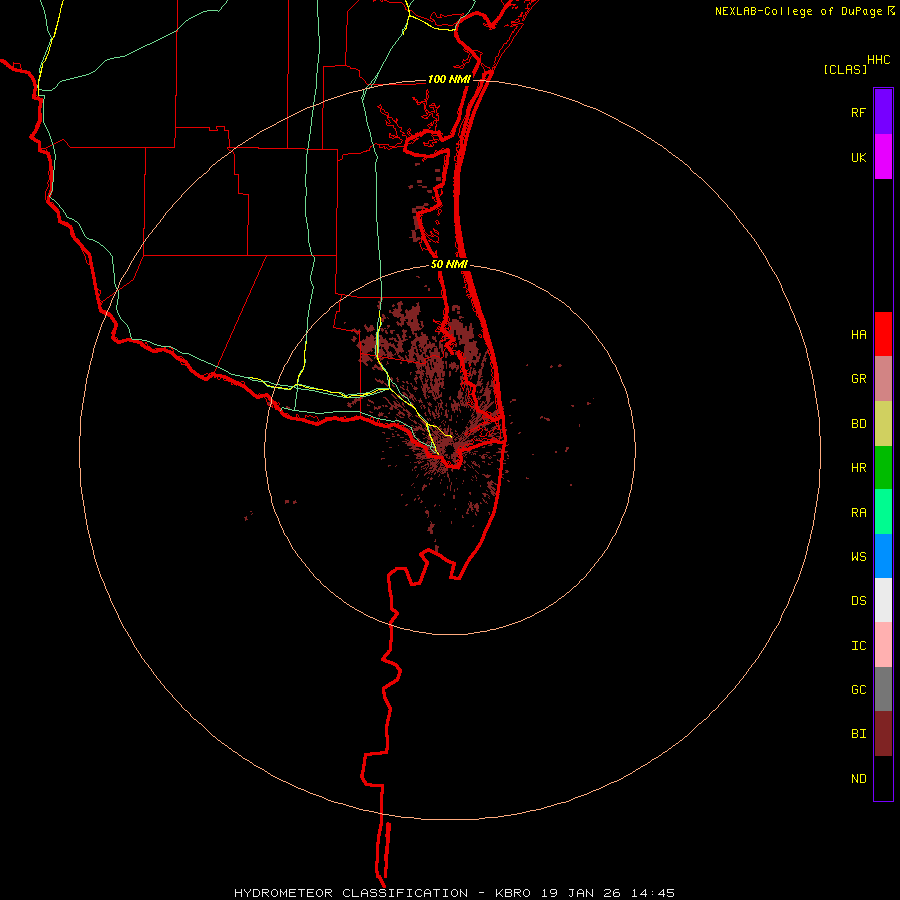Click the DS legend label
This screenshot has width=900, height=900.
pos(858,601)
